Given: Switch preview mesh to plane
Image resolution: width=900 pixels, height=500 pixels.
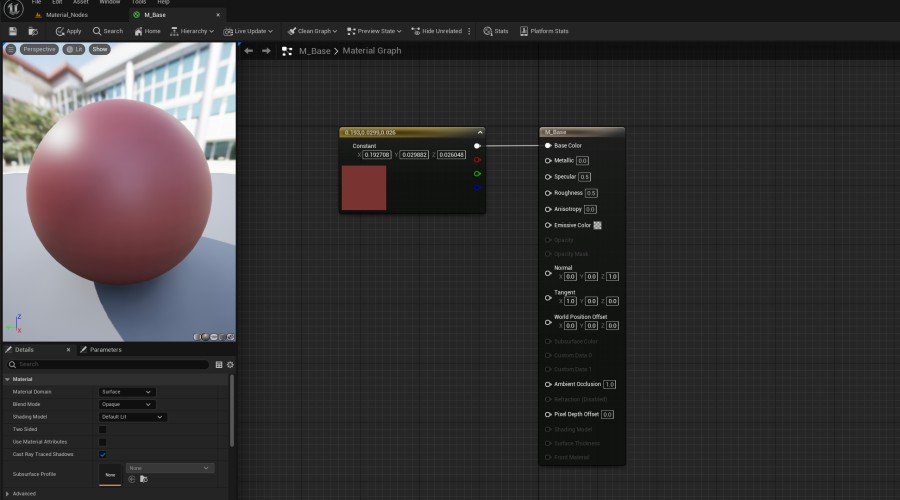Looking at the screenshot, I should (x=214, y=337).
